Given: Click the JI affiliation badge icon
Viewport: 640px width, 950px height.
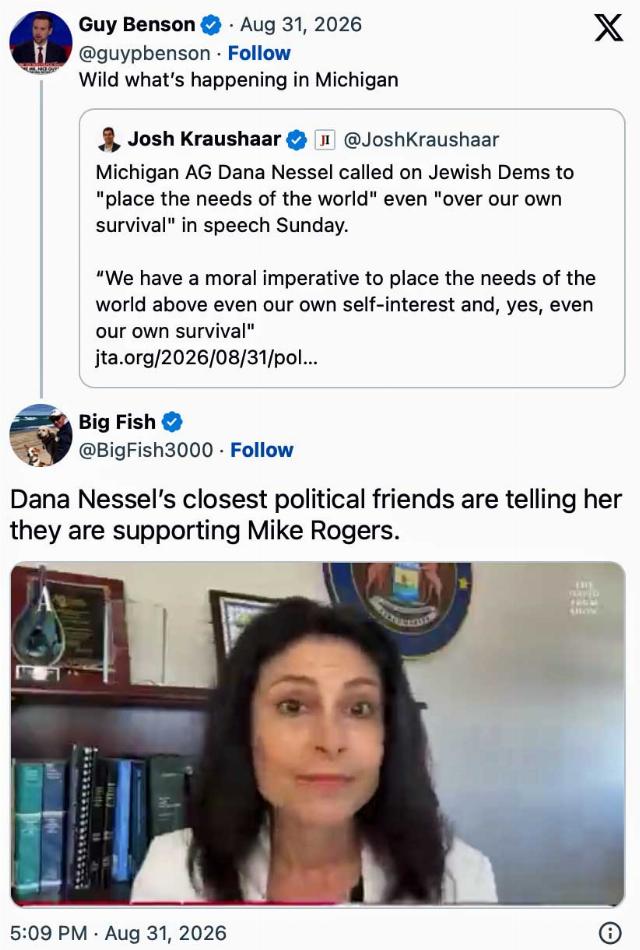Looking at the screenshot, I should (325, 140).
